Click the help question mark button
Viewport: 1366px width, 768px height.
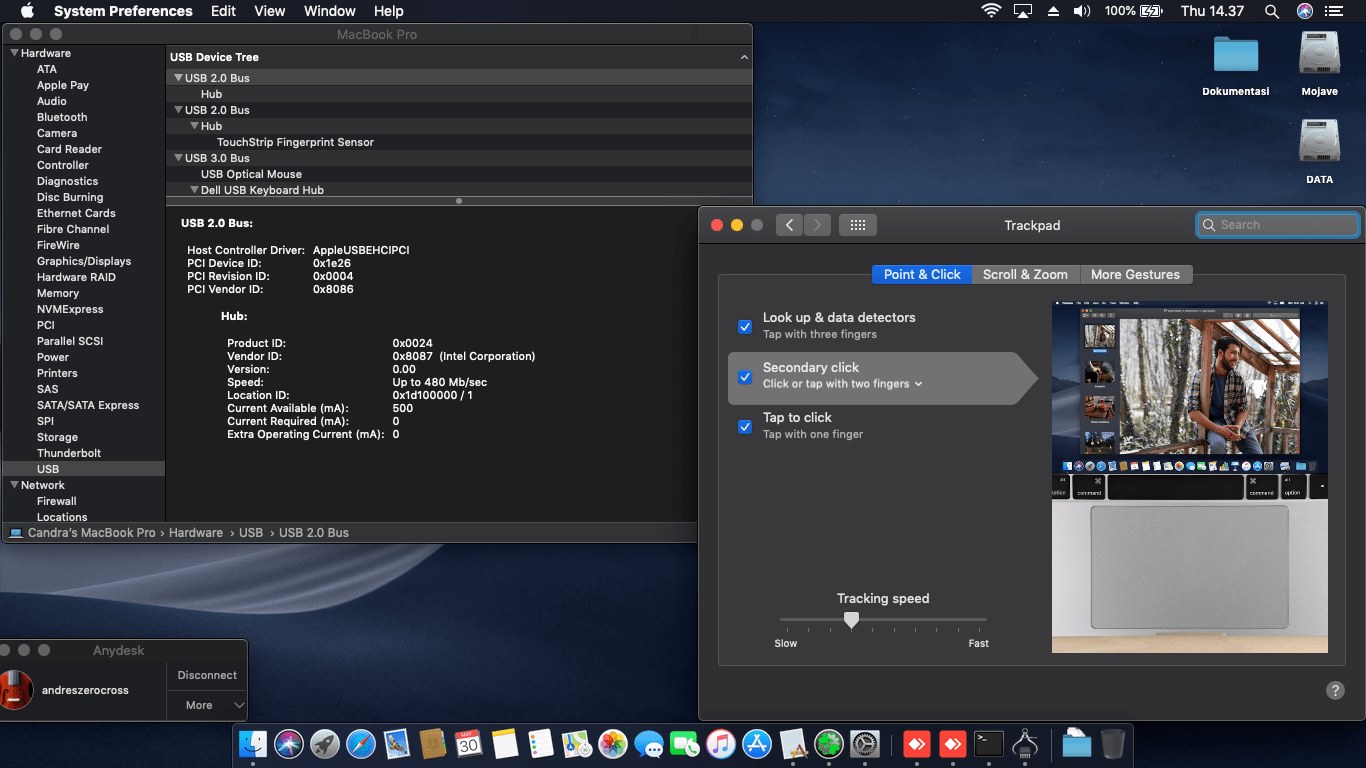1335,690
